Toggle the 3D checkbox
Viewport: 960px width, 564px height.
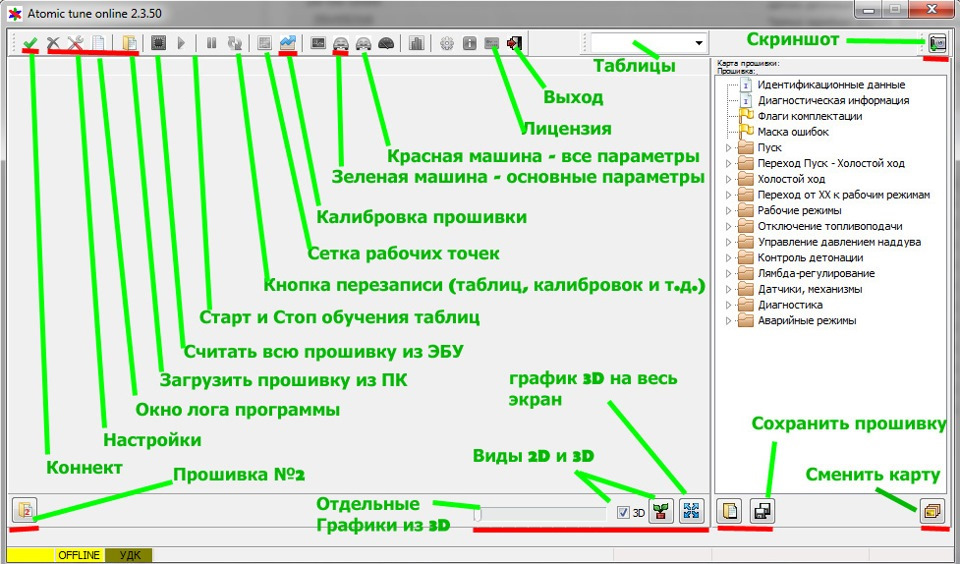pos(623,513)
